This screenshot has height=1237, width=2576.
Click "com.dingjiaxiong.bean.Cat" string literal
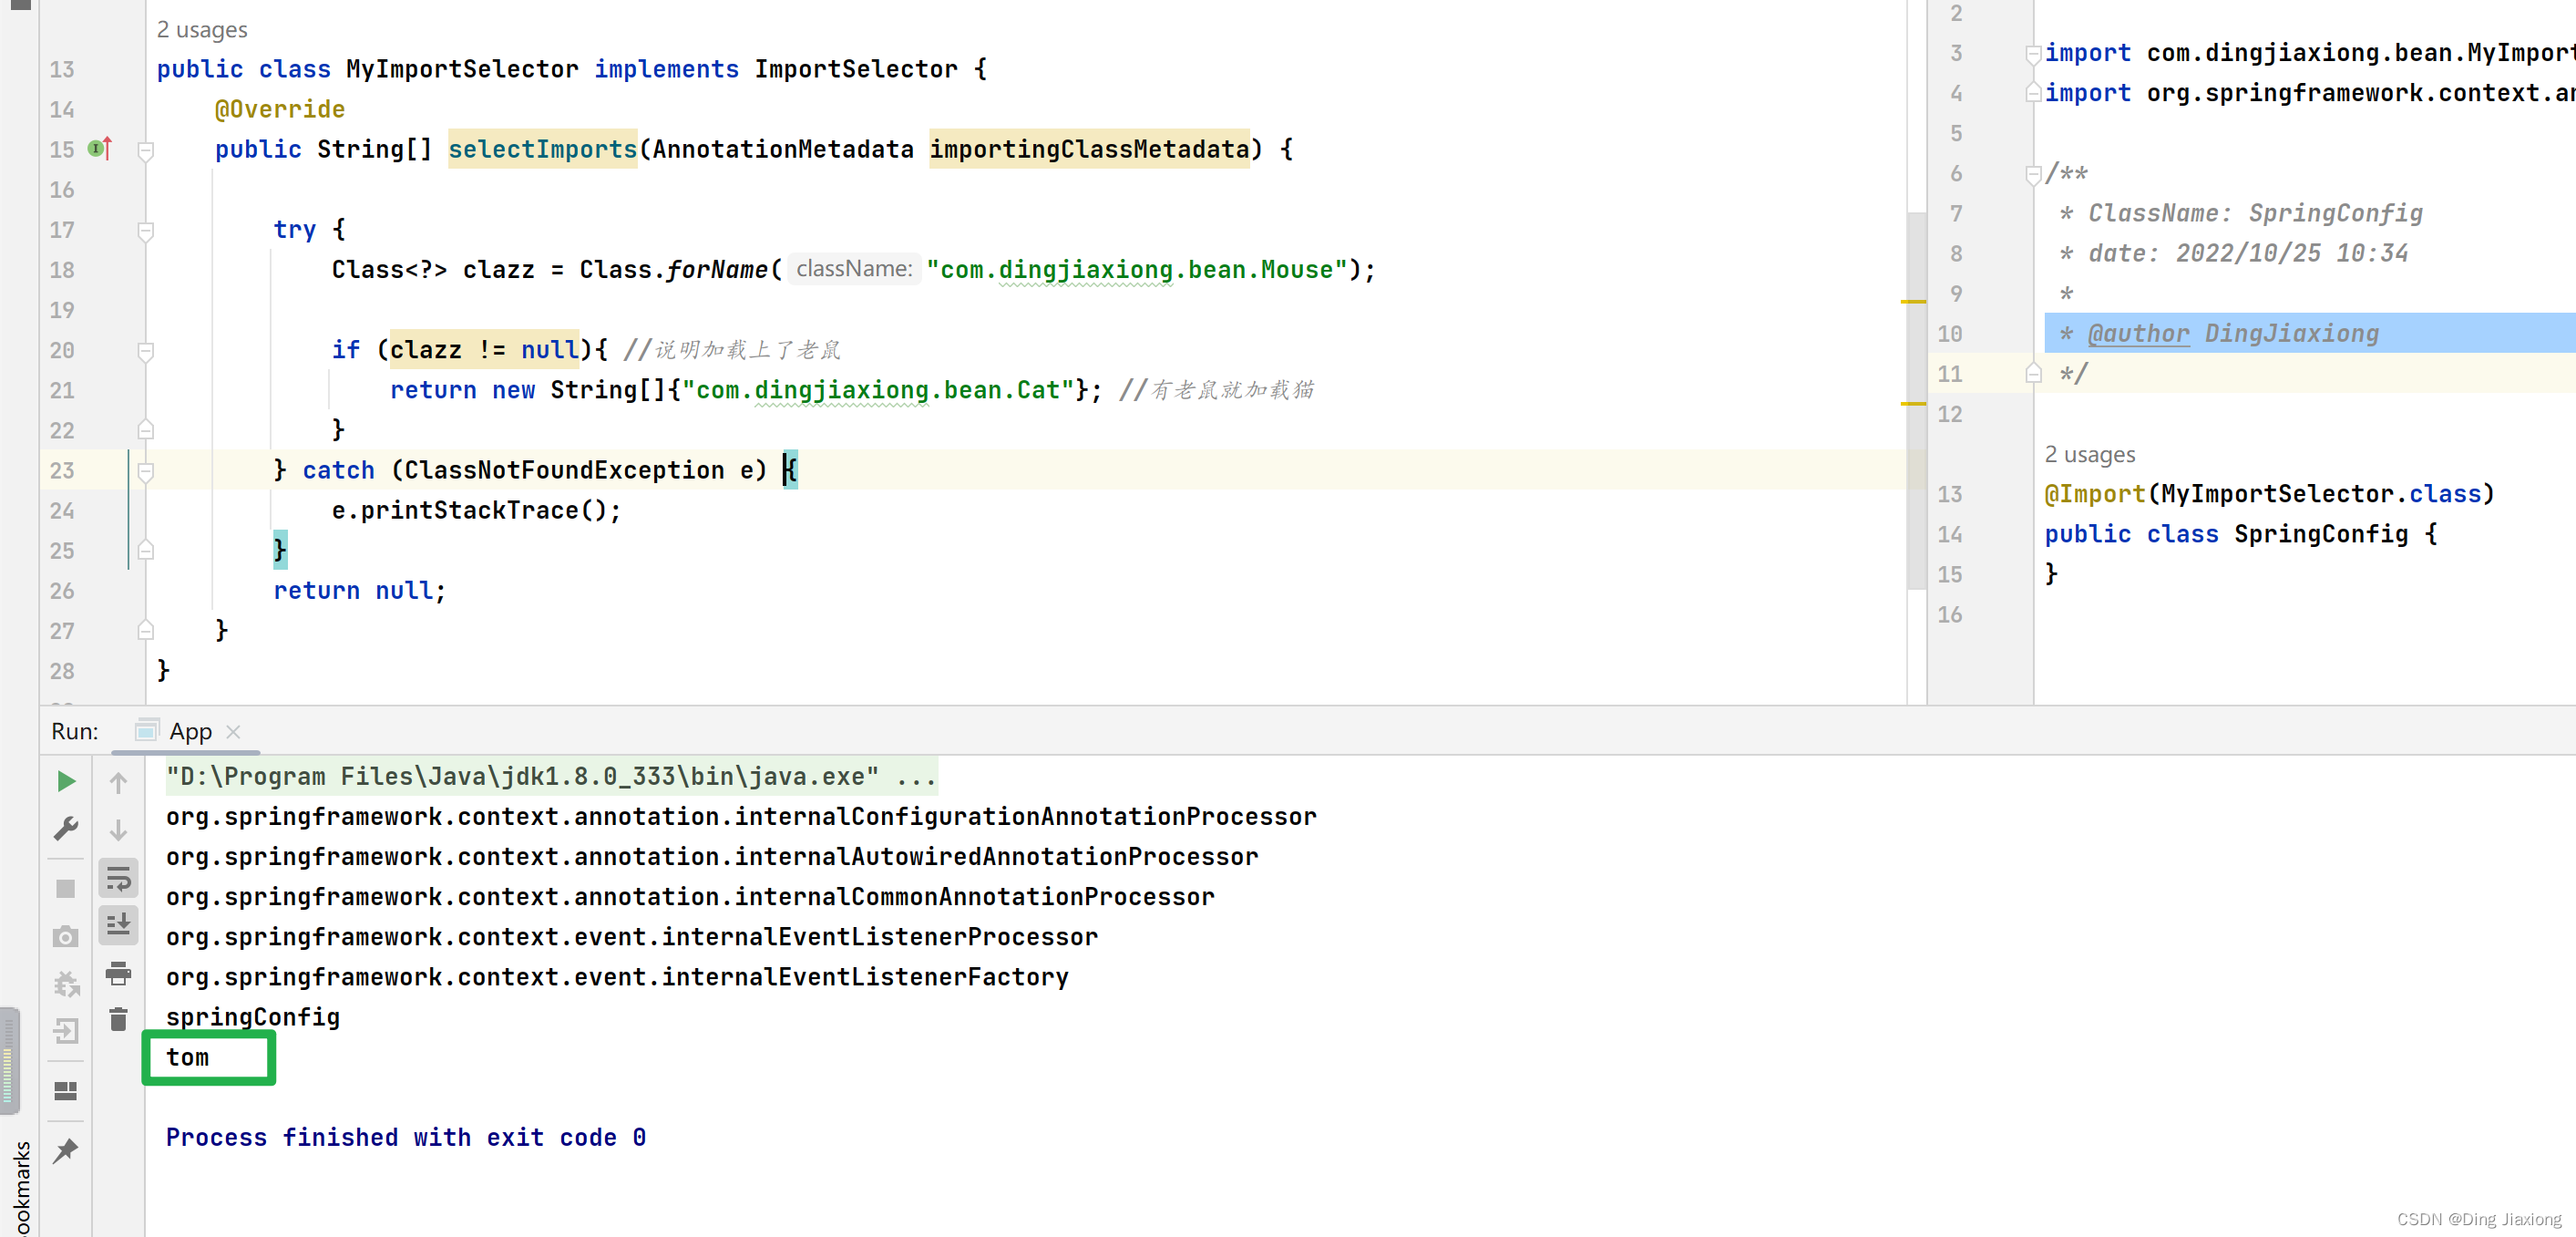885,390
